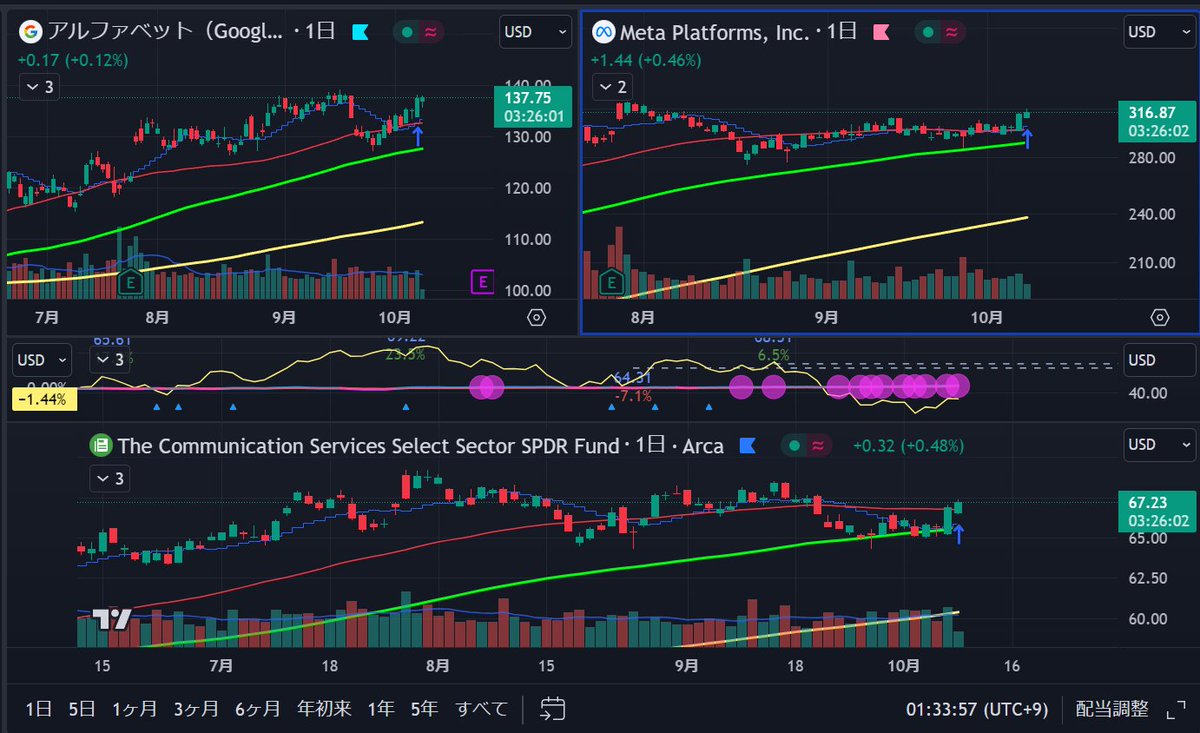Open USD currency dropdown in Meta chart

point(1158,32)
